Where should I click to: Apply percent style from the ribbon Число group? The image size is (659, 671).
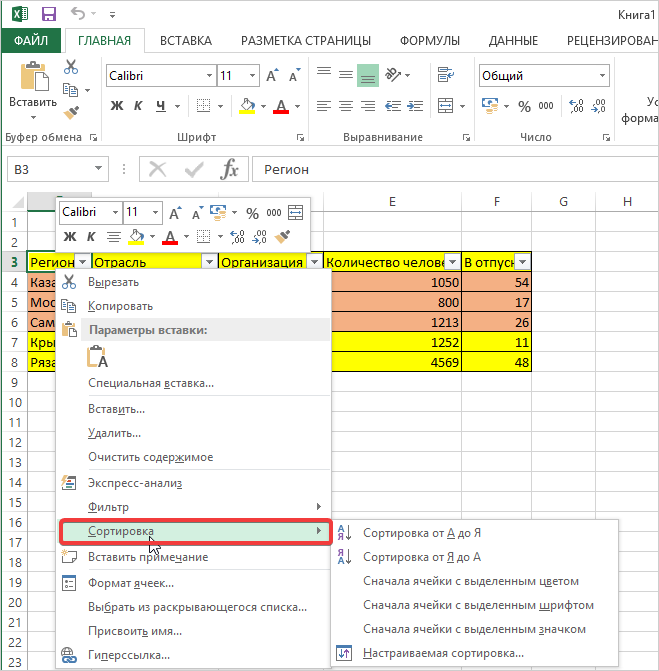[525, 106]
